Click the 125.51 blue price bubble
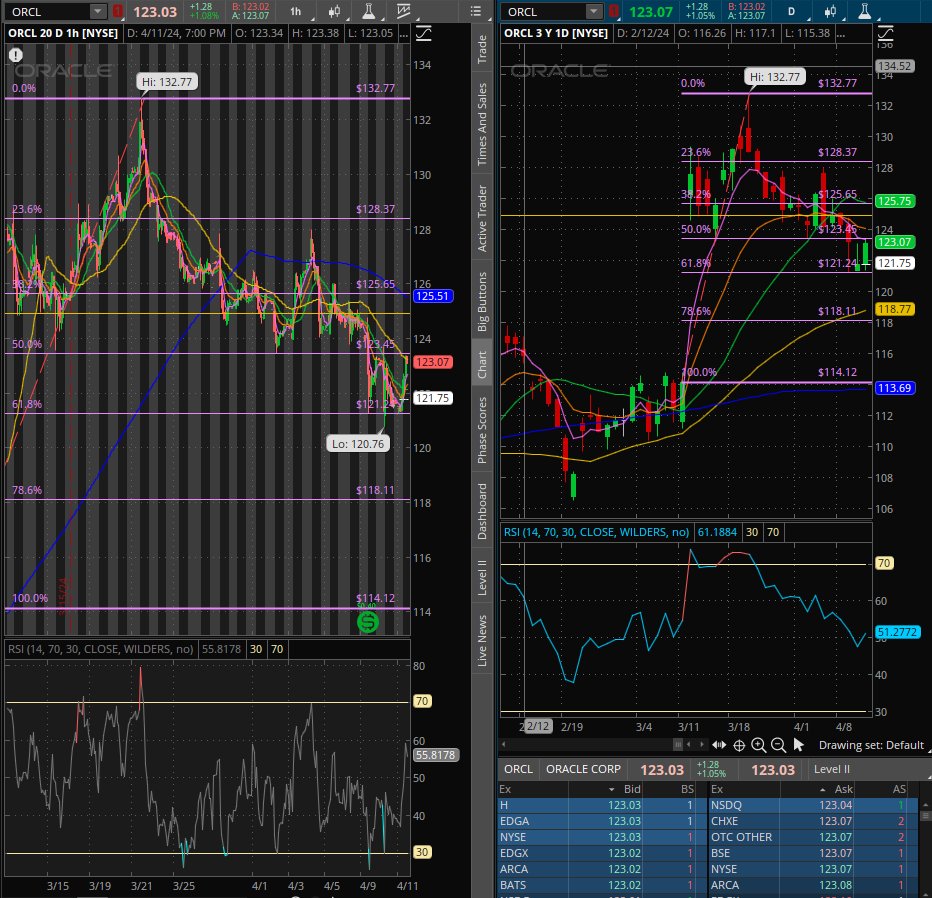This screenshot has height=898, width=932. [433, 296]
